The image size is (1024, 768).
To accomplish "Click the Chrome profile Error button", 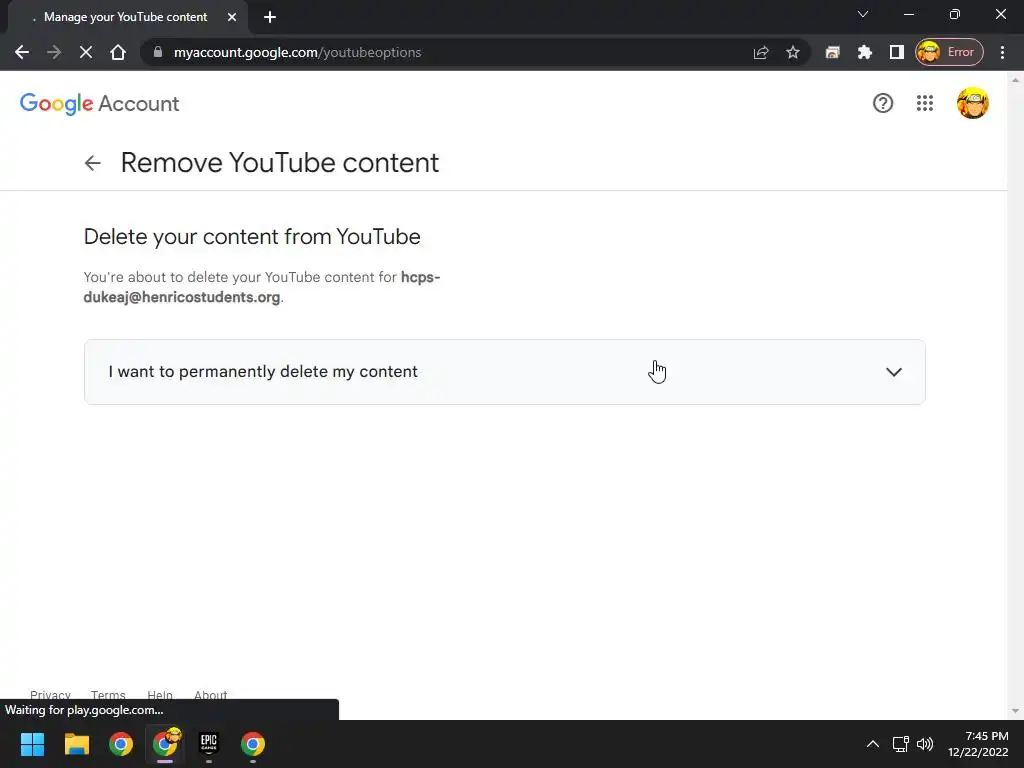I will [x=949, y=52].
